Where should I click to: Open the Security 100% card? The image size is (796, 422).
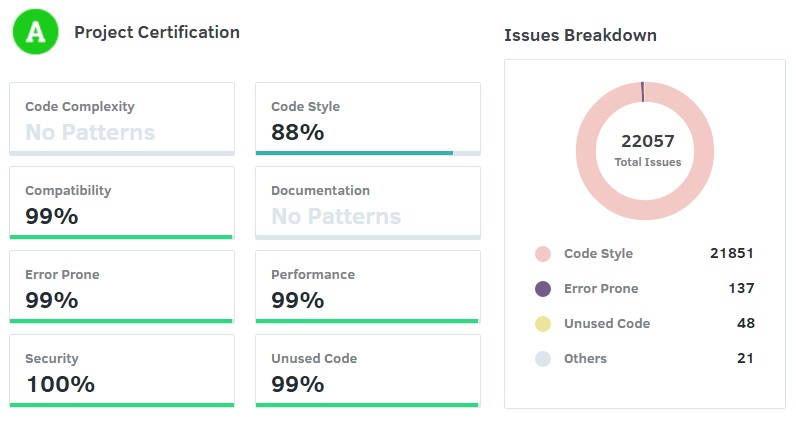click(122, 371)
